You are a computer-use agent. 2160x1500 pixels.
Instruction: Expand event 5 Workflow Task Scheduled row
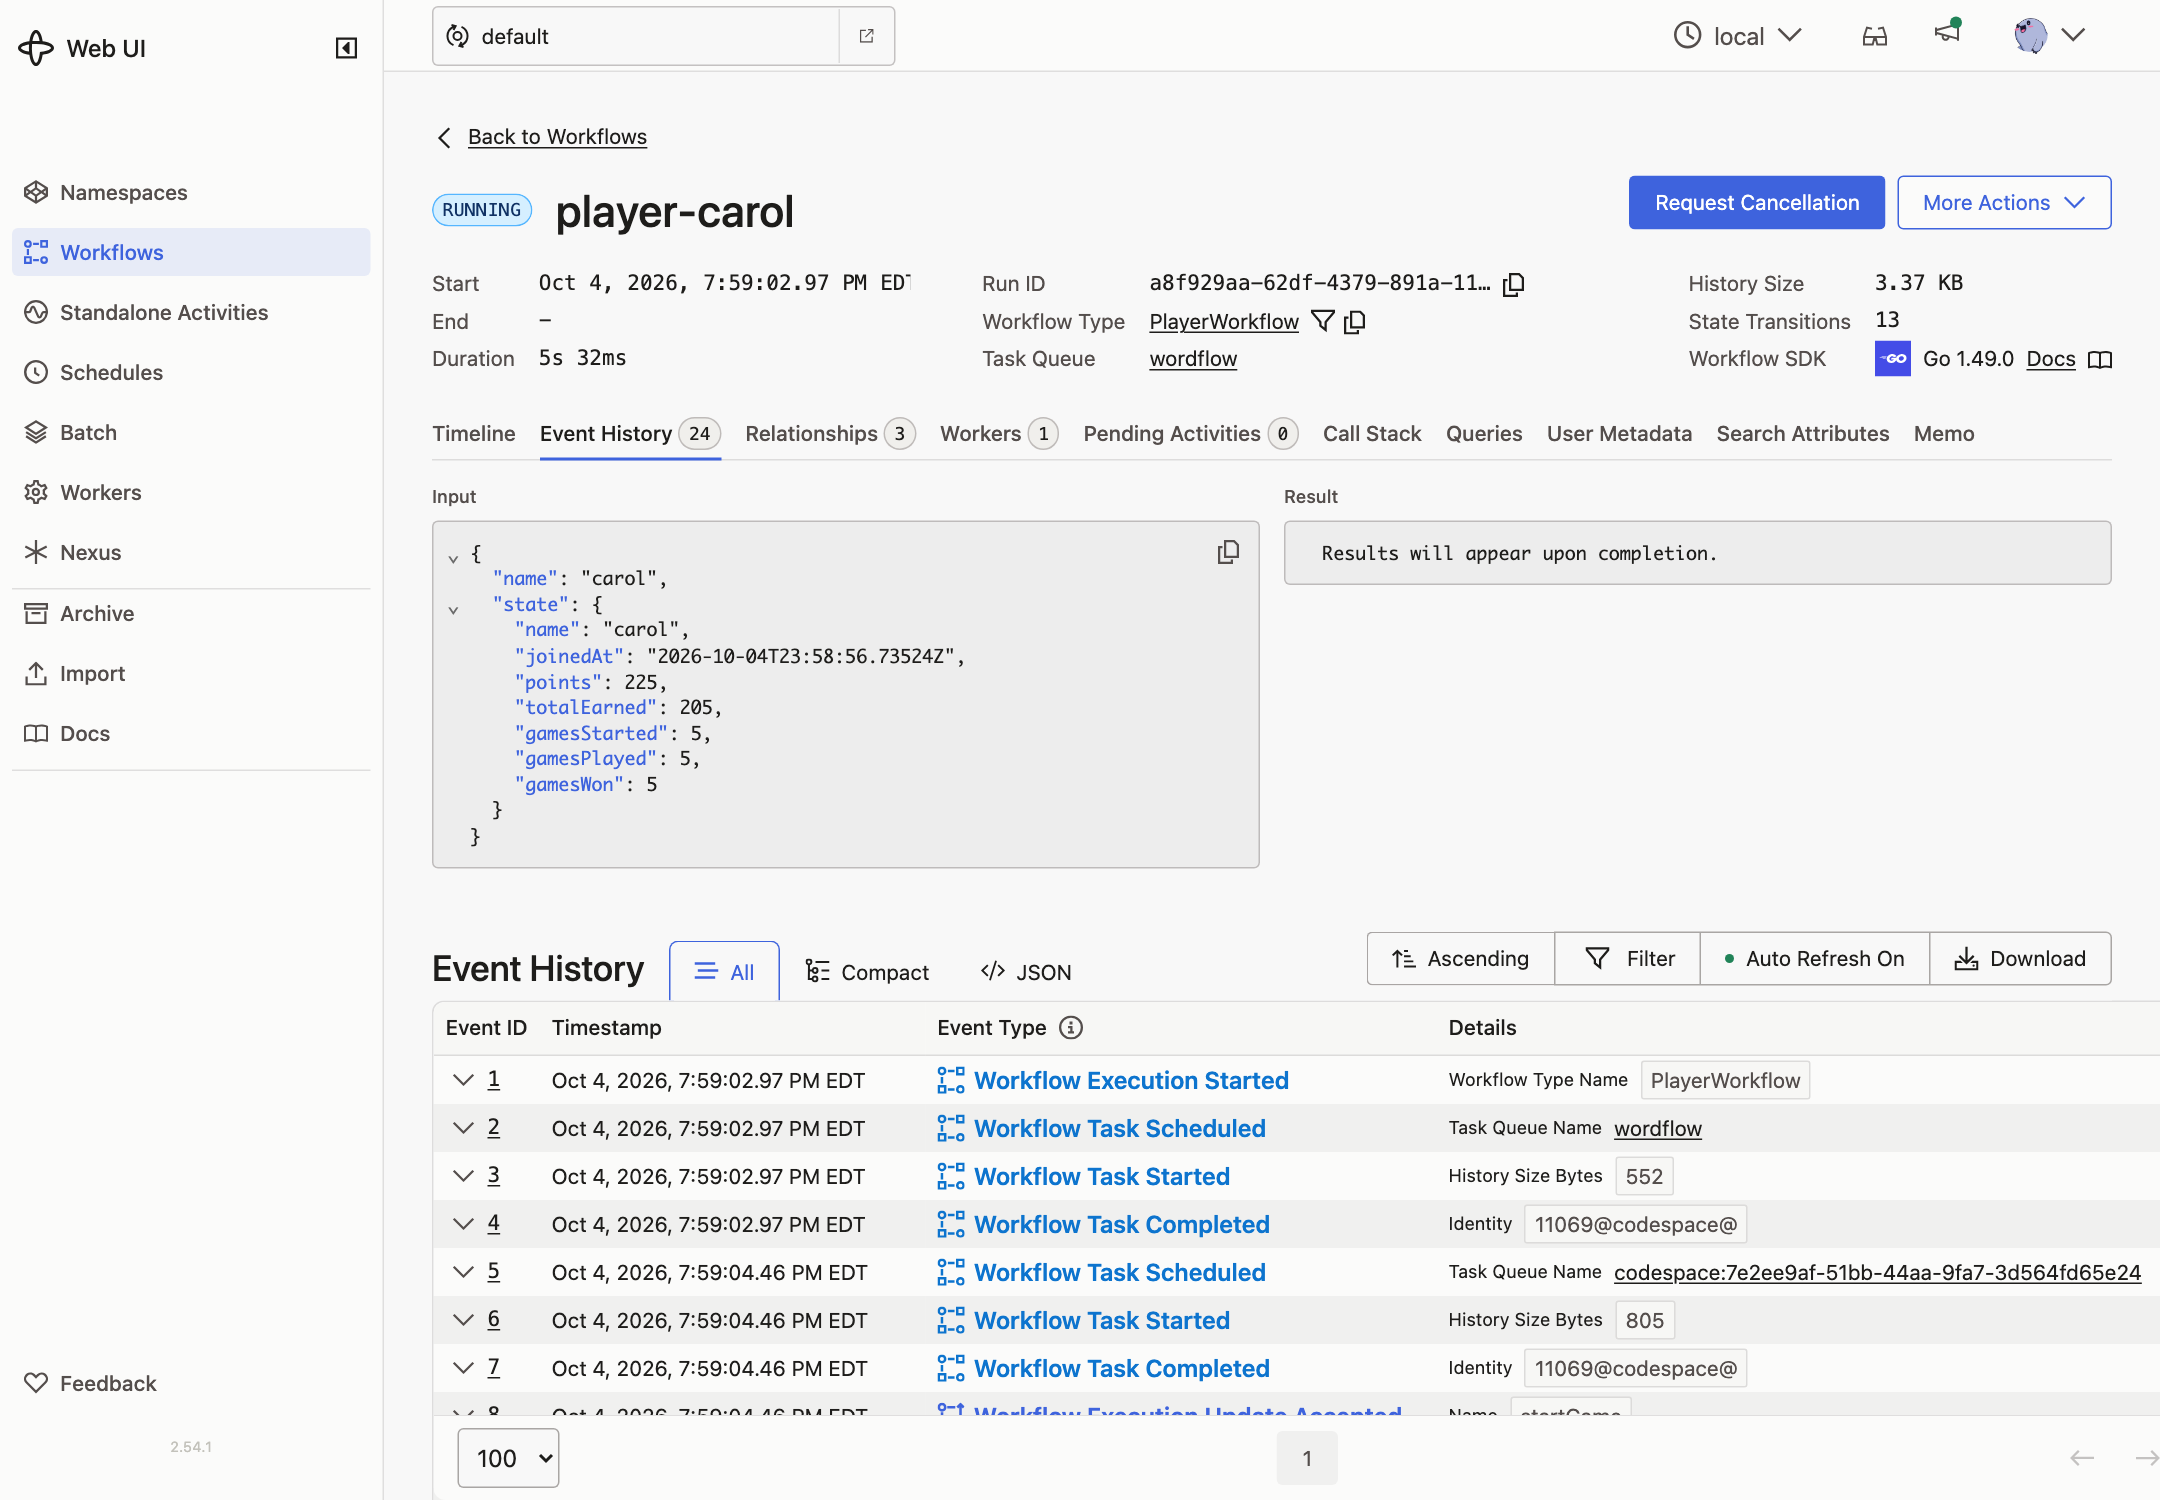462,1272
